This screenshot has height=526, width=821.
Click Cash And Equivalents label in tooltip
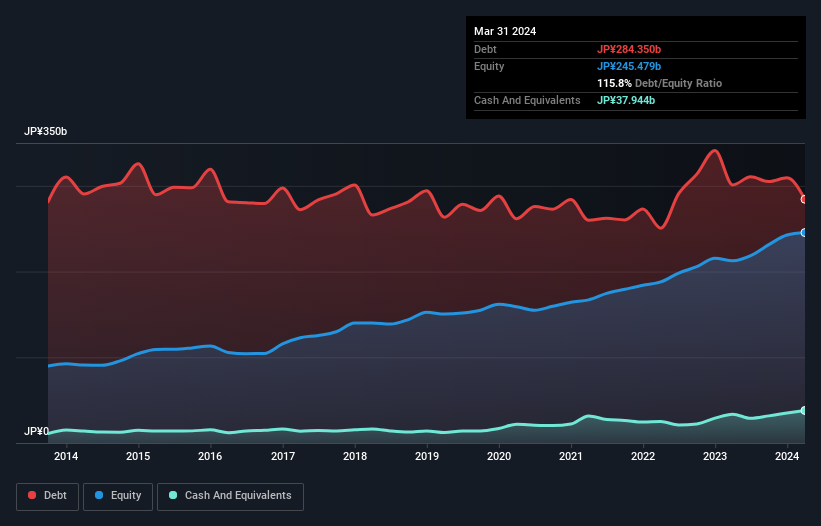(x=527, y=100)
